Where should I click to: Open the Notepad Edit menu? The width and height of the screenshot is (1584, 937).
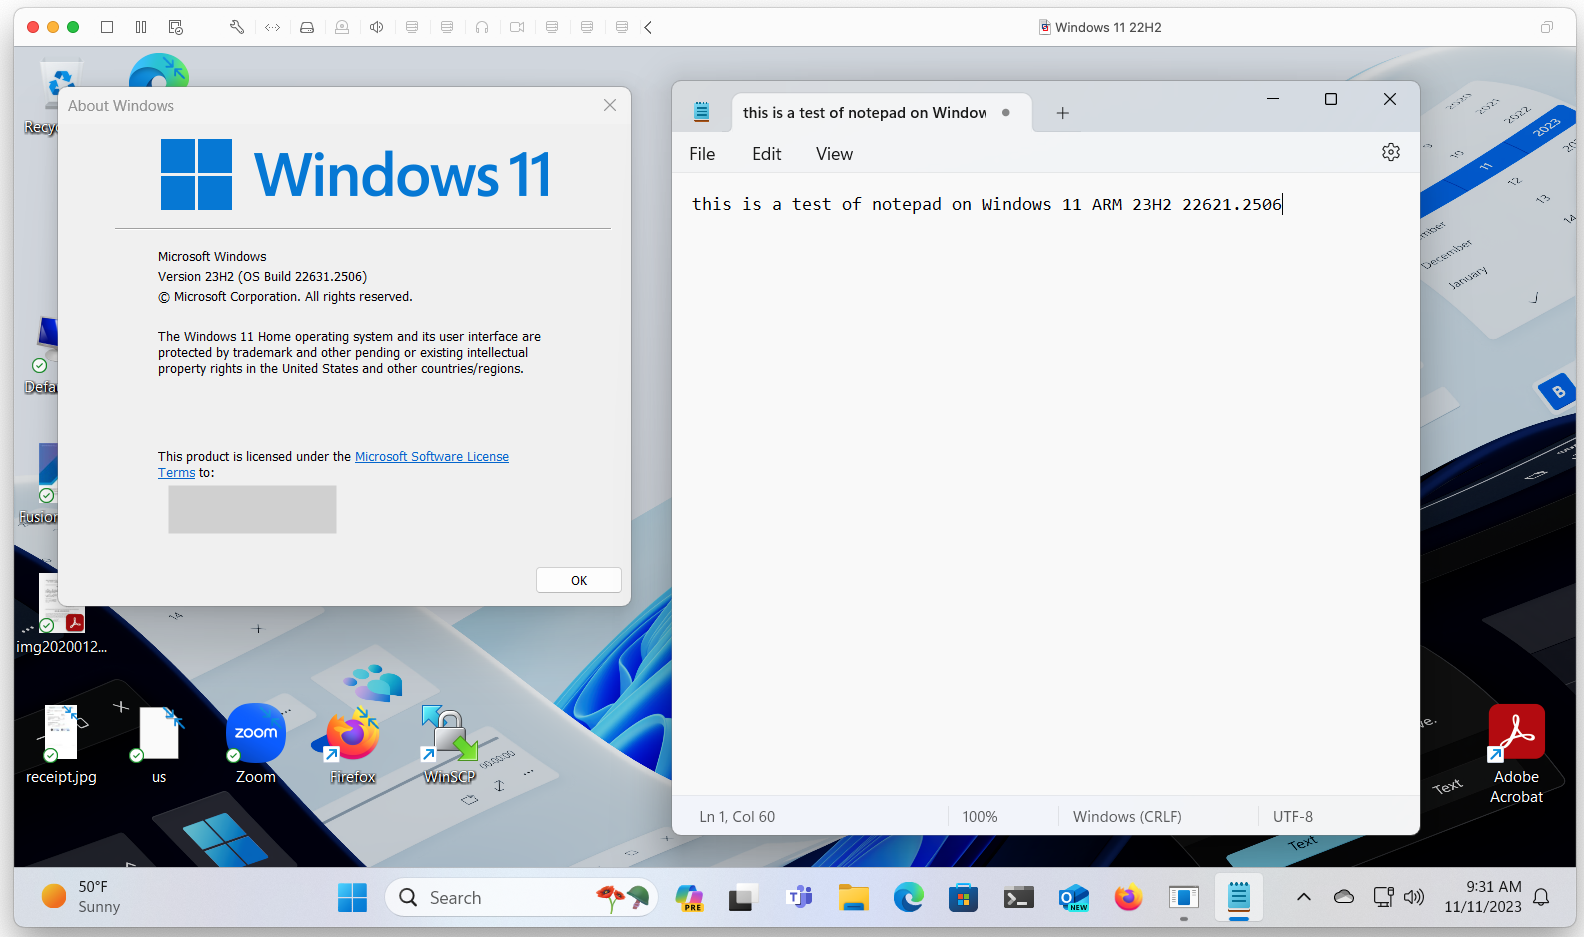[767, 154]
